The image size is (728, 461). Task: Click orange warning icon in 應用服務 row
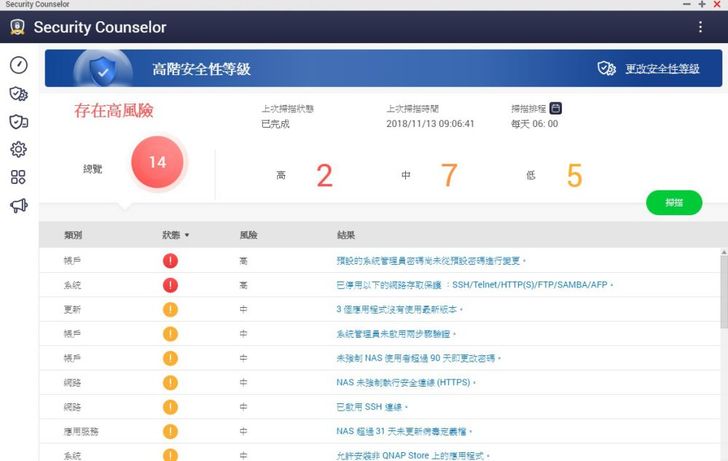pos(170,431)
